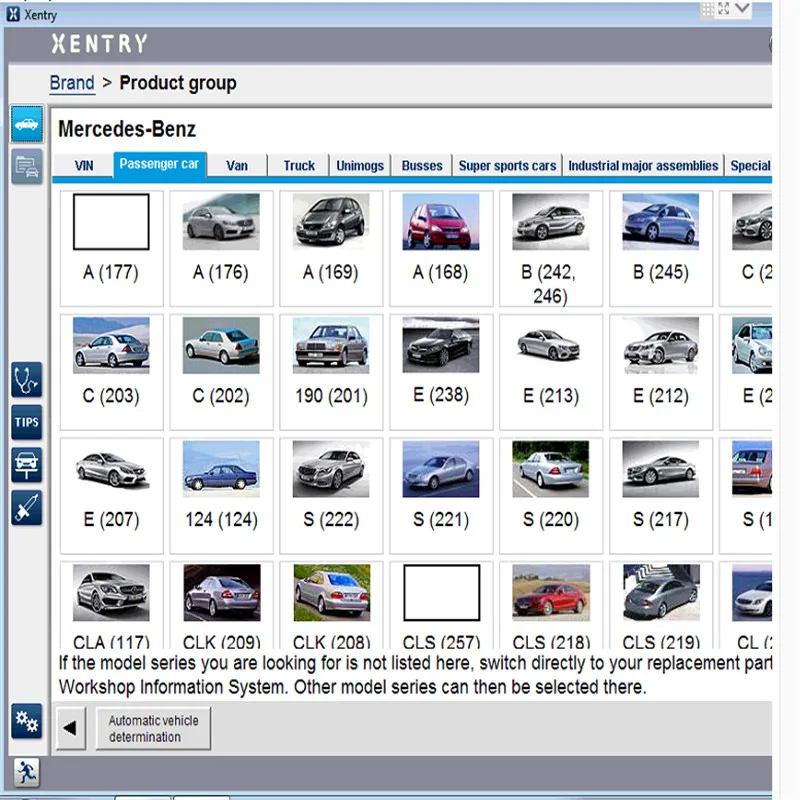This screenshot has width=800, height=800.
Task: Open the settings gears sidebar icon
Action: 27,721
